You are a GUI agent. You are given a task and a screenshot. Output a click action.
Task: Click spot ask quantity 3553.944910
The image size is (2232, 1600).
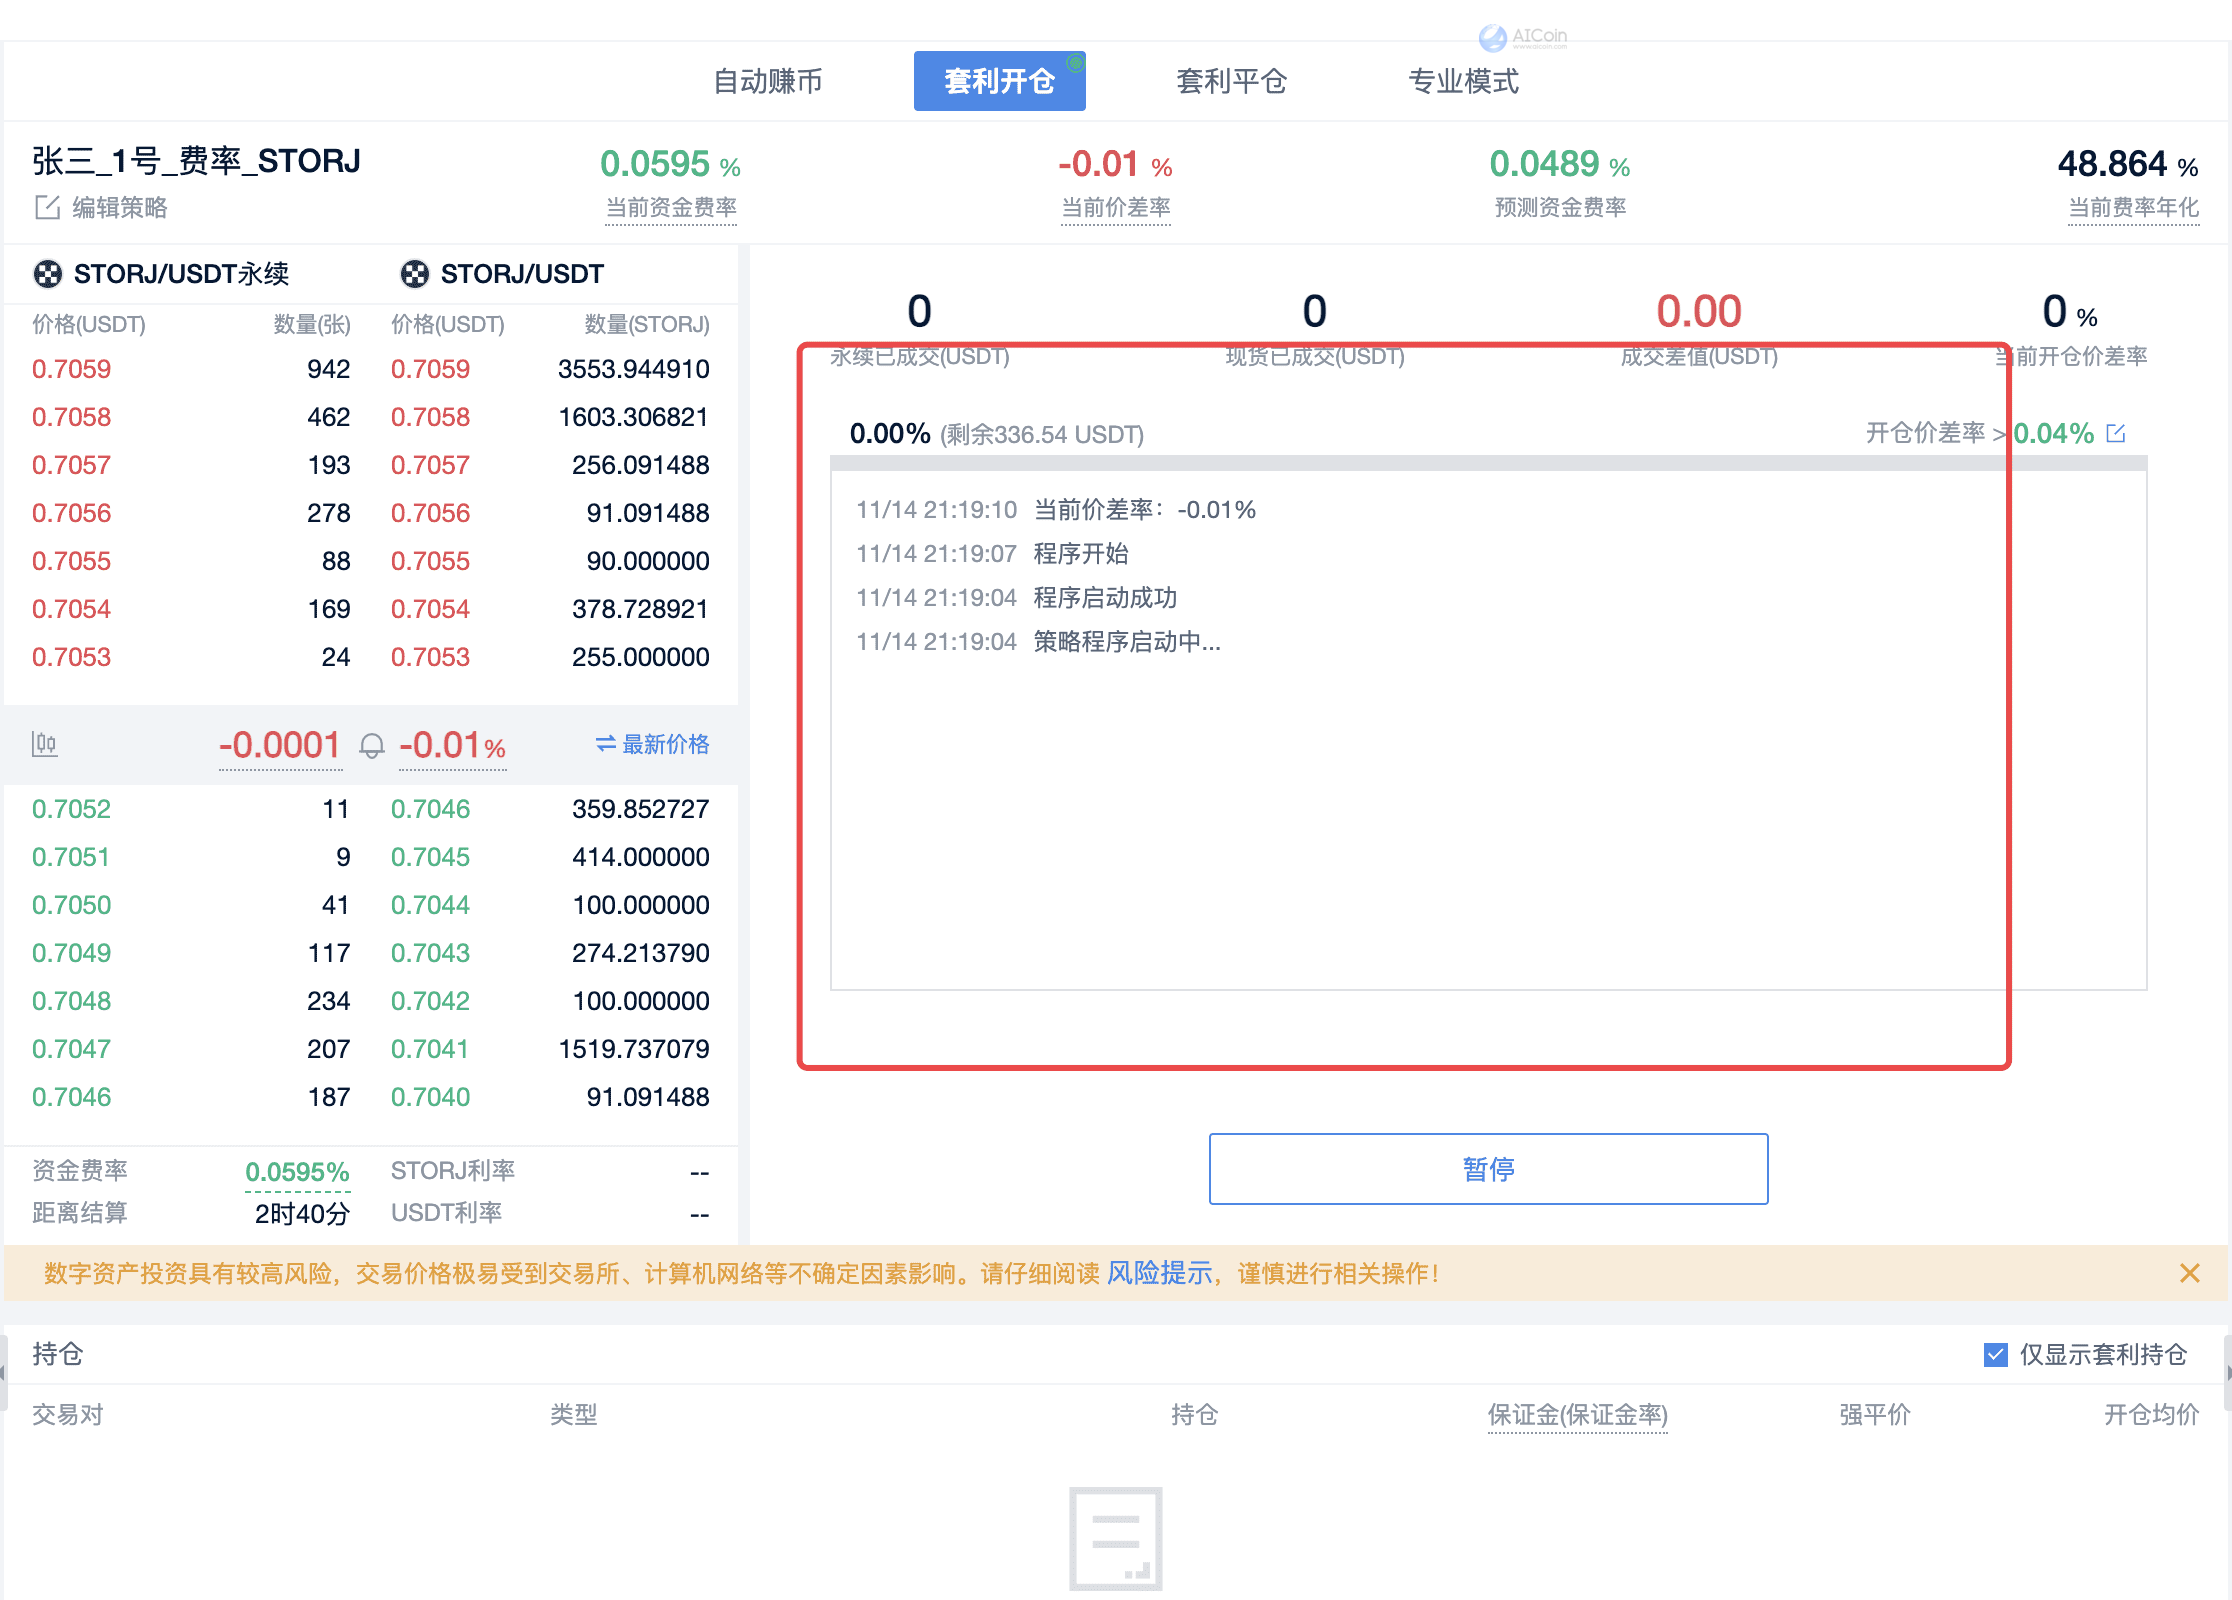tap(633, 369)
